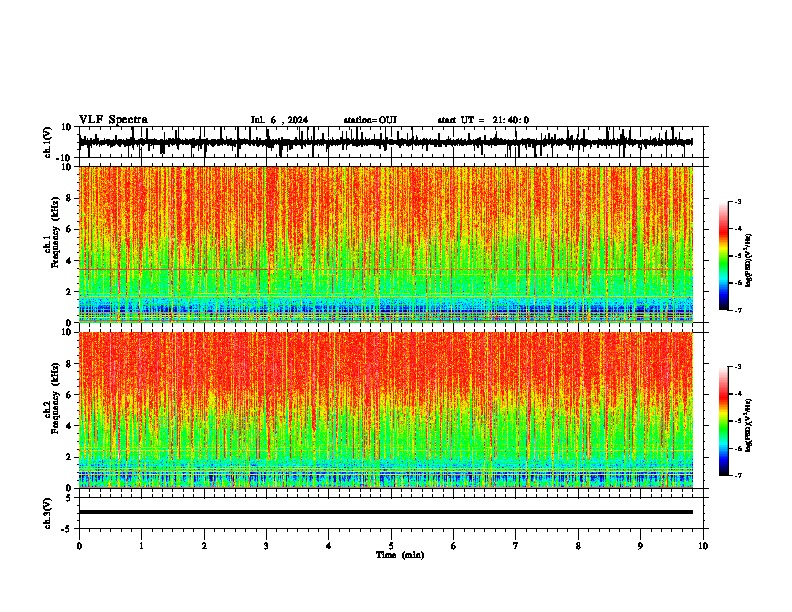Click inside the ch.2 frequency spectrogram
The height and width of the screenshot is (612, 792).
386,410
